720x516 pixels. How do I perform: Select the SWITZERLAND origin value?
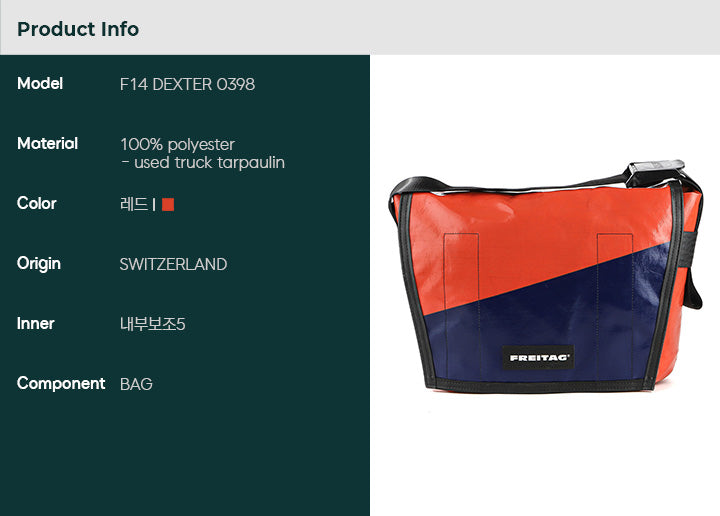tap(174, 264)
